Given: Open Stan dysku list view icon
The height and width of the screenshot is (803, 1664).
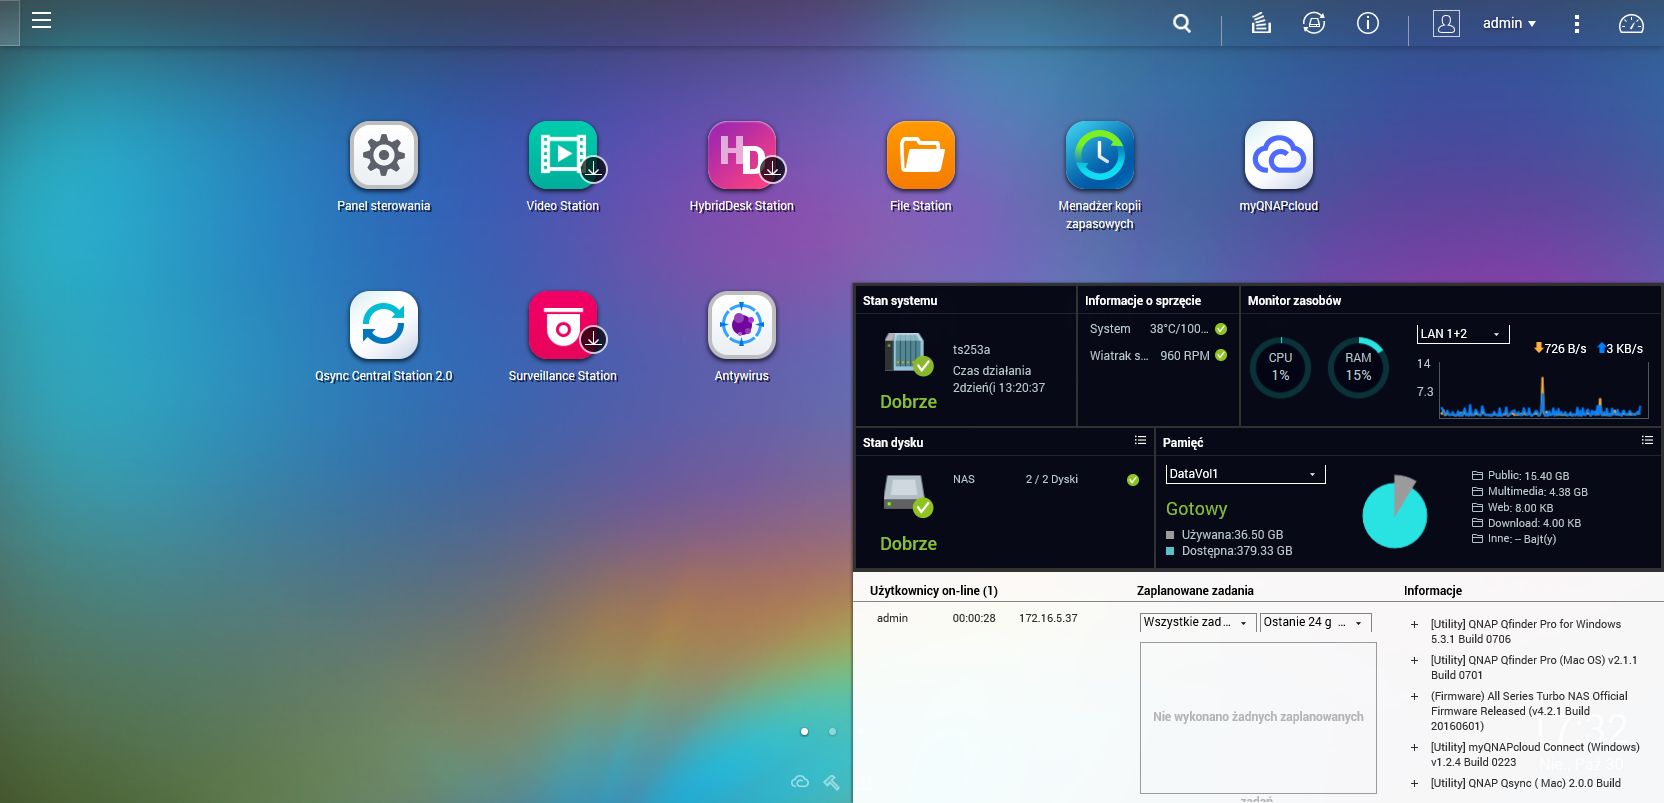Looking at the screenshot, I should click(x=1140, y=440).
